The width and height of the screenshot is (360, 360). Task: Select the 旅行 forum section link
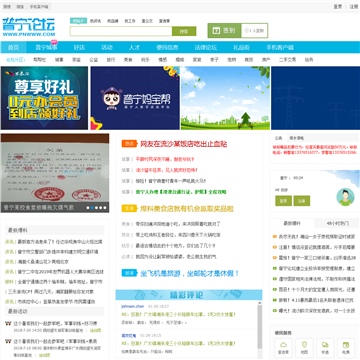click(x=111, y=60)
